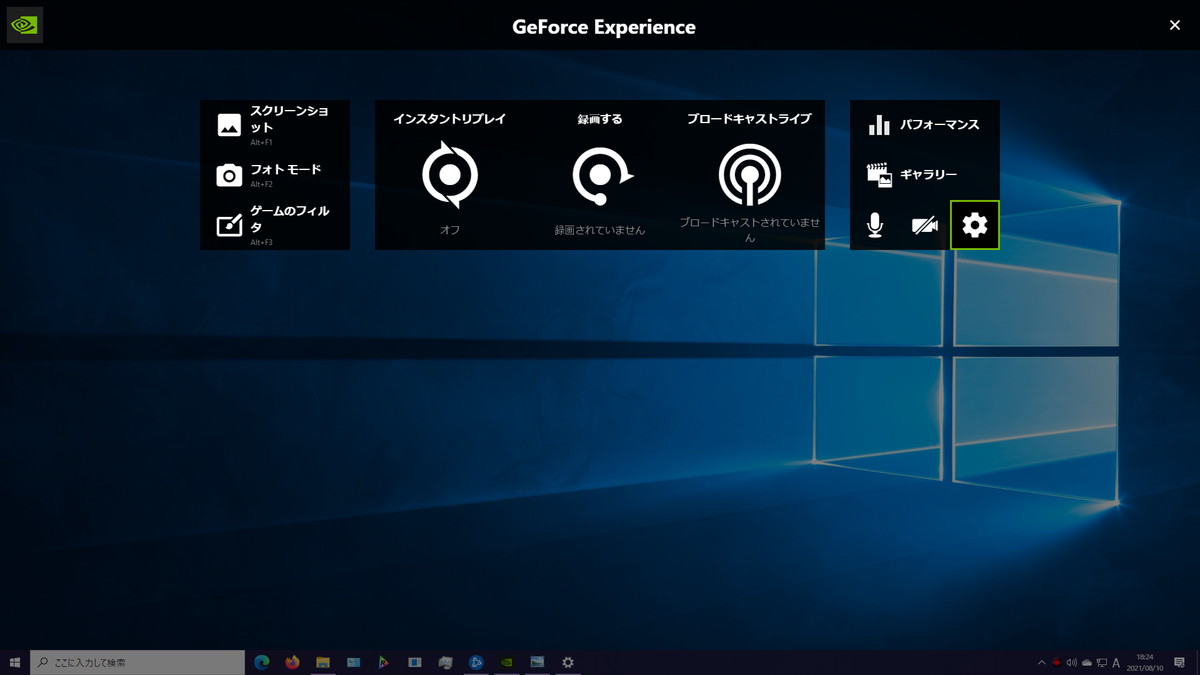This screenshot has height=675, width=1200.
Task: Open the ブロードキャストライブ broadcast icon
Action: tap(750, 175)
